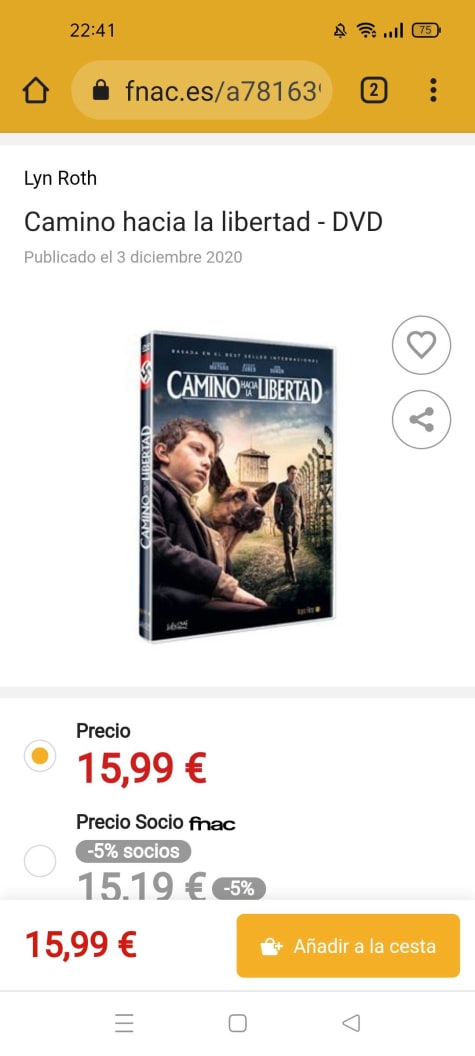Select the Precio Socio fnac radio option
Screen dimensions: 475x1056
[x=40, y=861]
